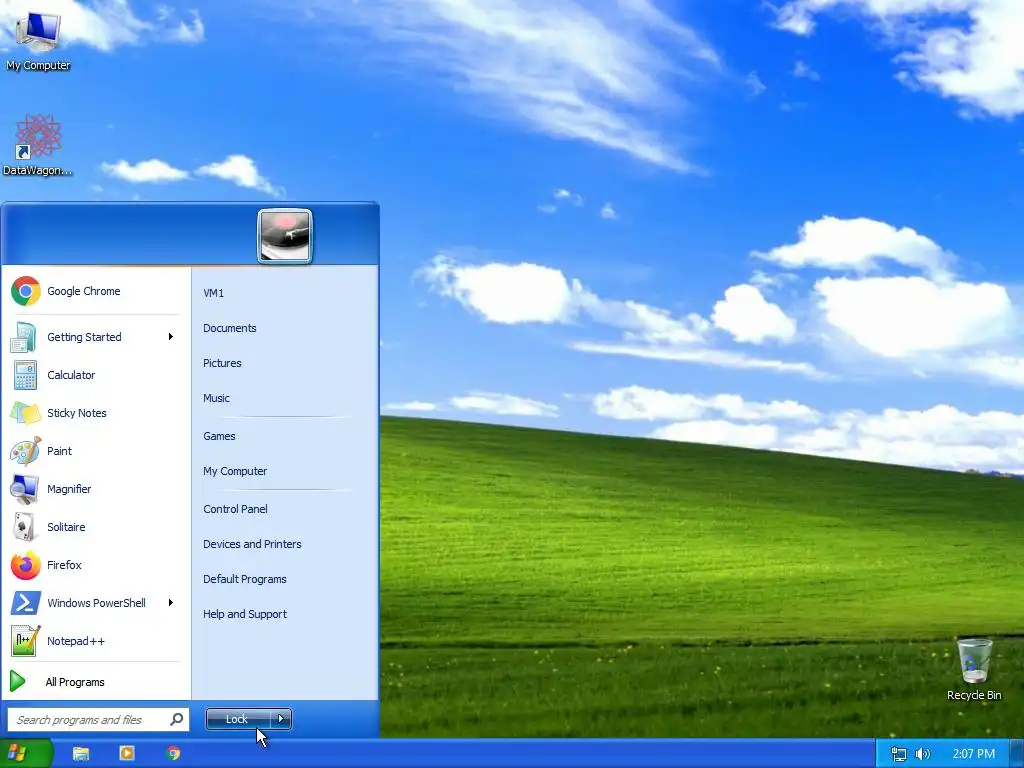Viewport: 1024px width, 768px height.
Task: Open Devices and Printers
Action: click(x=252, y=545)
